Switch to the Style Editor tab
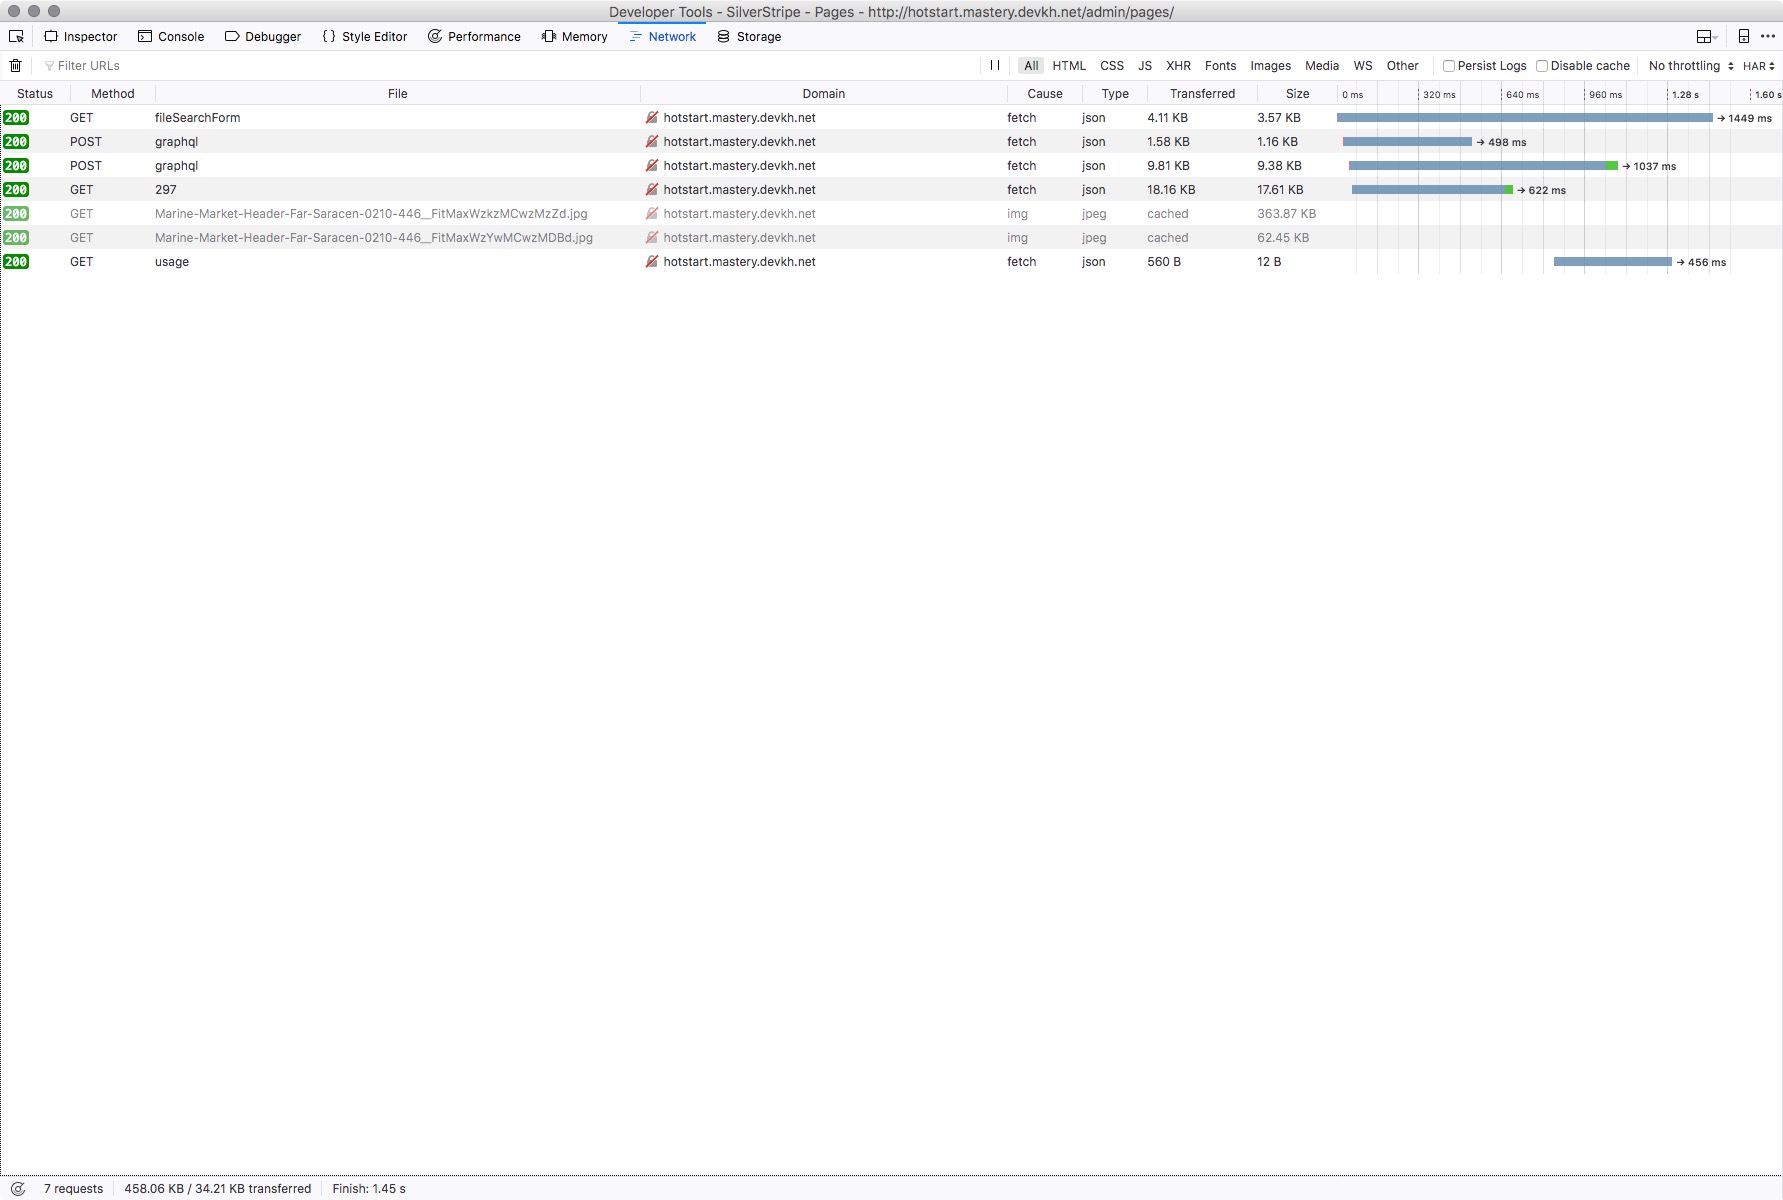1783x1200 pixels. pyautogui.click(x=365, y=36)
